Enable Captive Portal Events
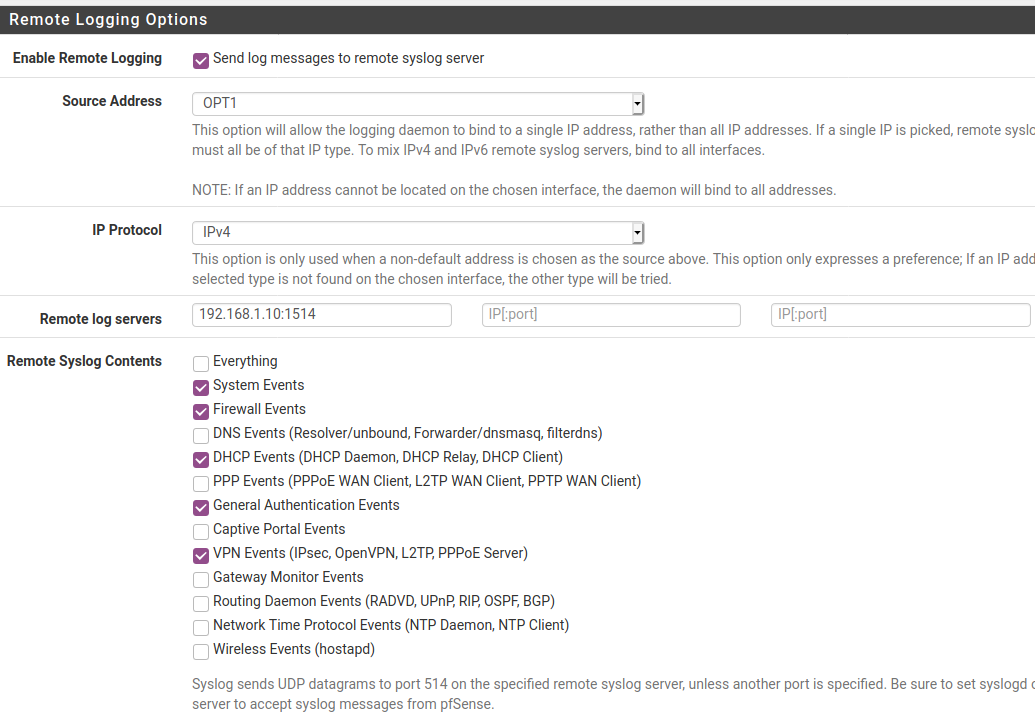Image resolution: width=1035 pixels, height=715 pixels. coord(200,531)
